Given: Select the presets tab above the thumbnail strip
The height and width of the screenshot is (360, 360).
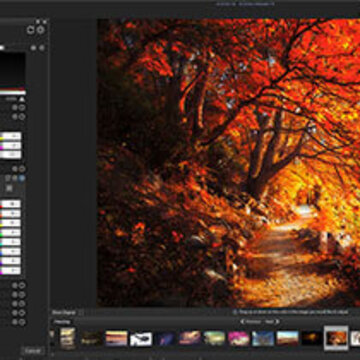Looking at the screenshot, I should coord(62,322).
